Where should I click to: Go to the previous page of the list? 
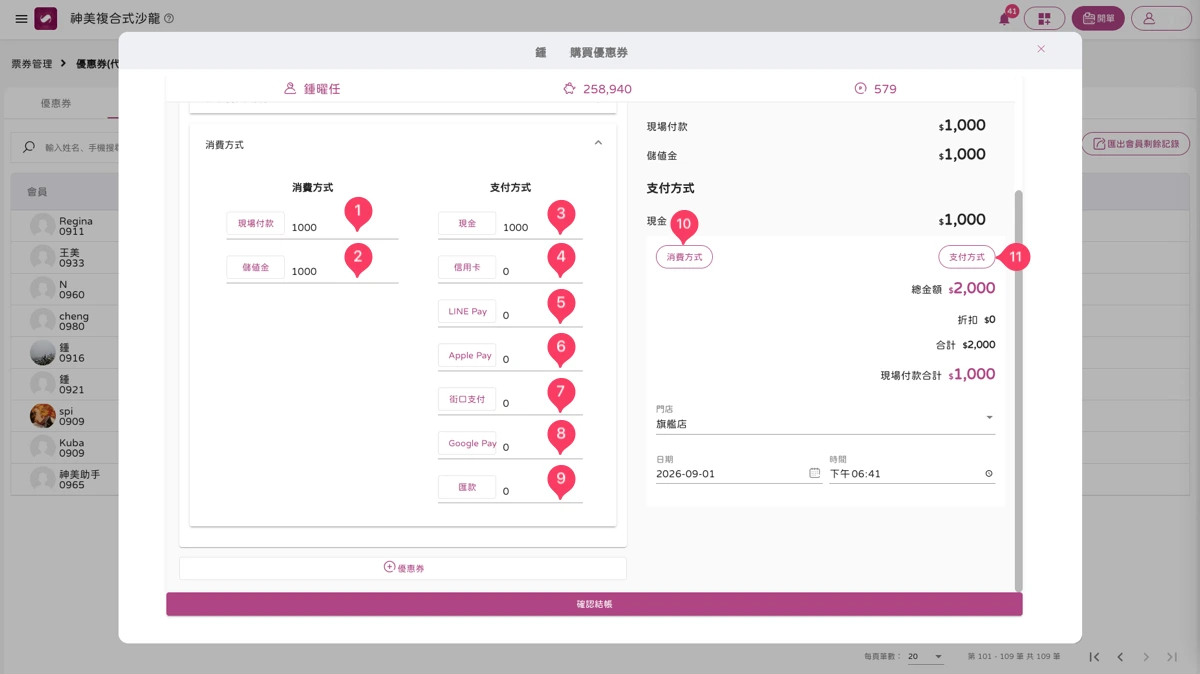[x=1121, y=657]
